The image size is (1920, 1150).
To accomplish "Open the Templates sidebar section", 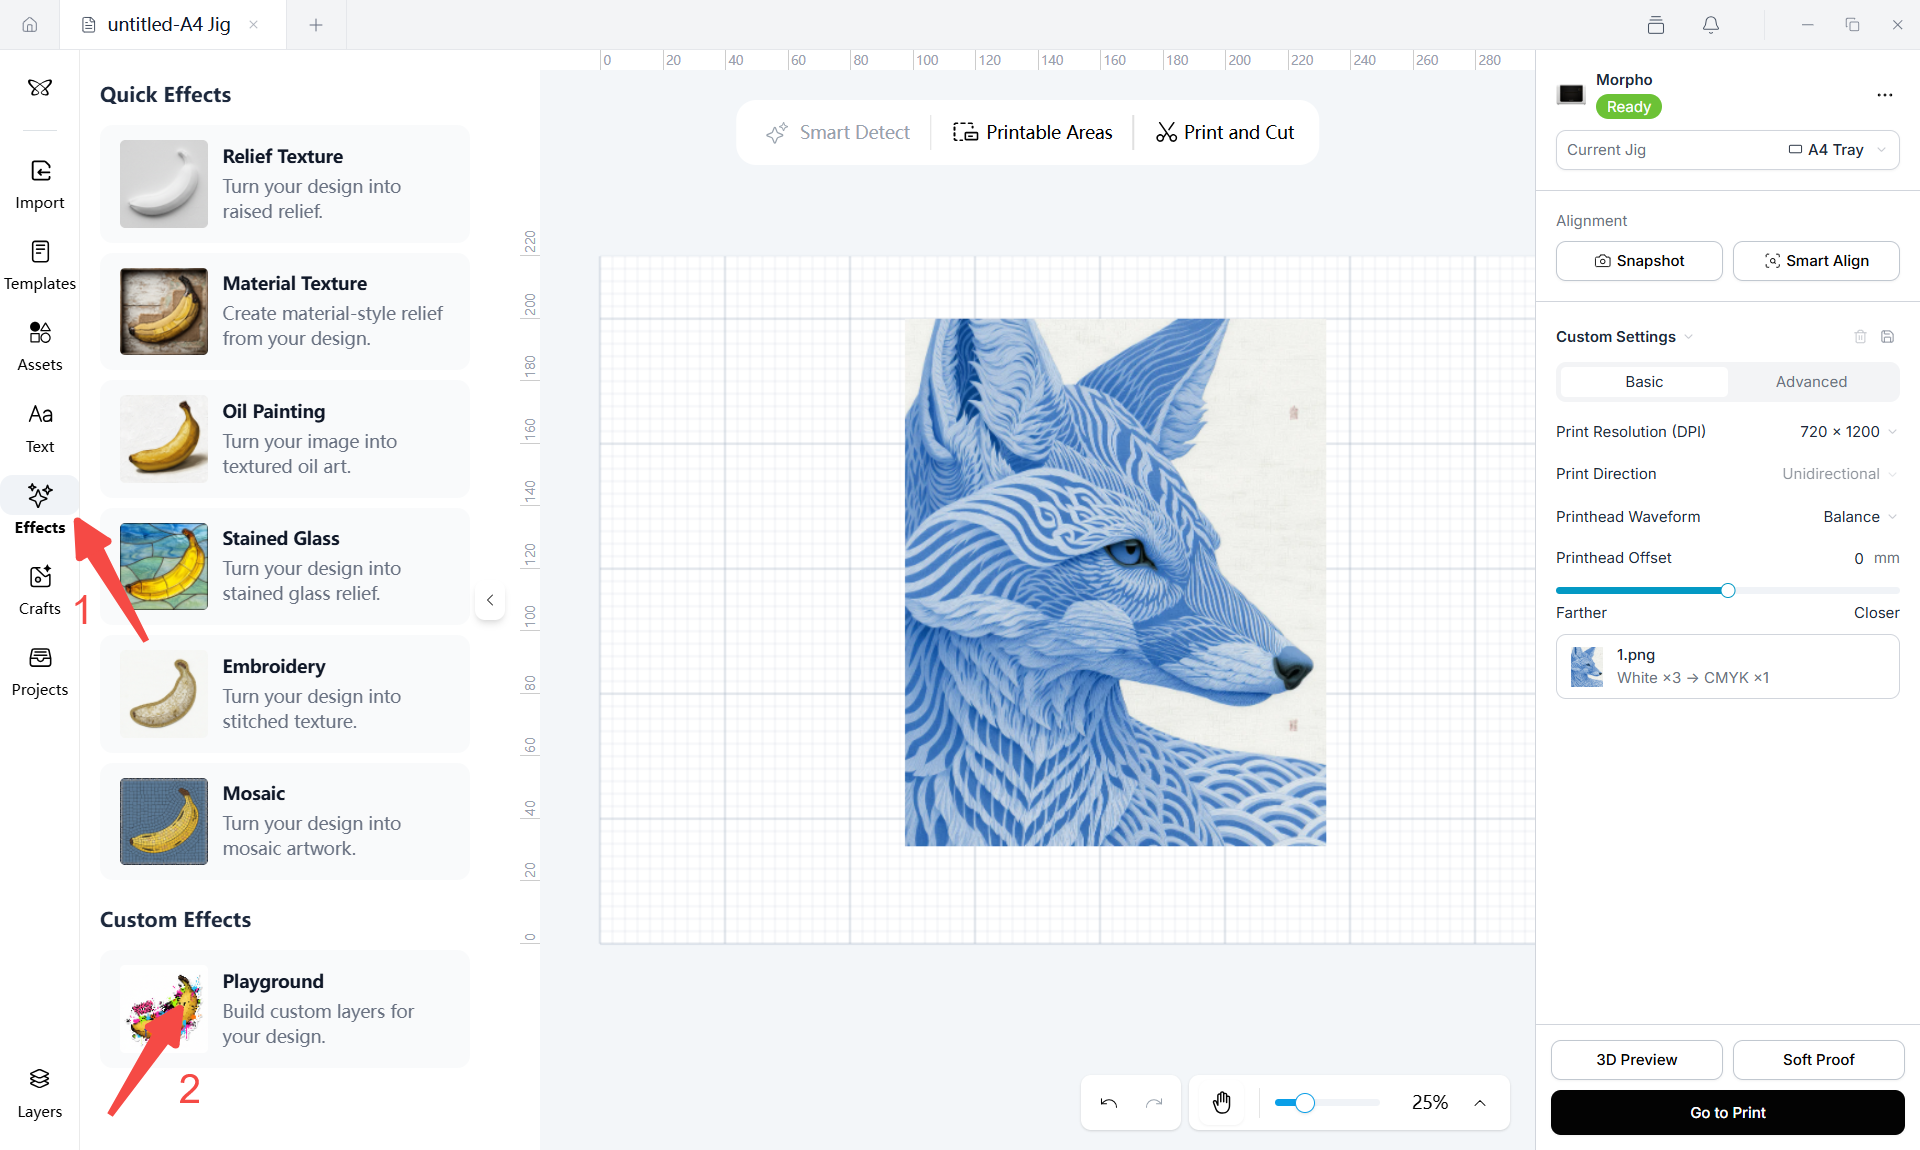I will [x=40, y=266].
